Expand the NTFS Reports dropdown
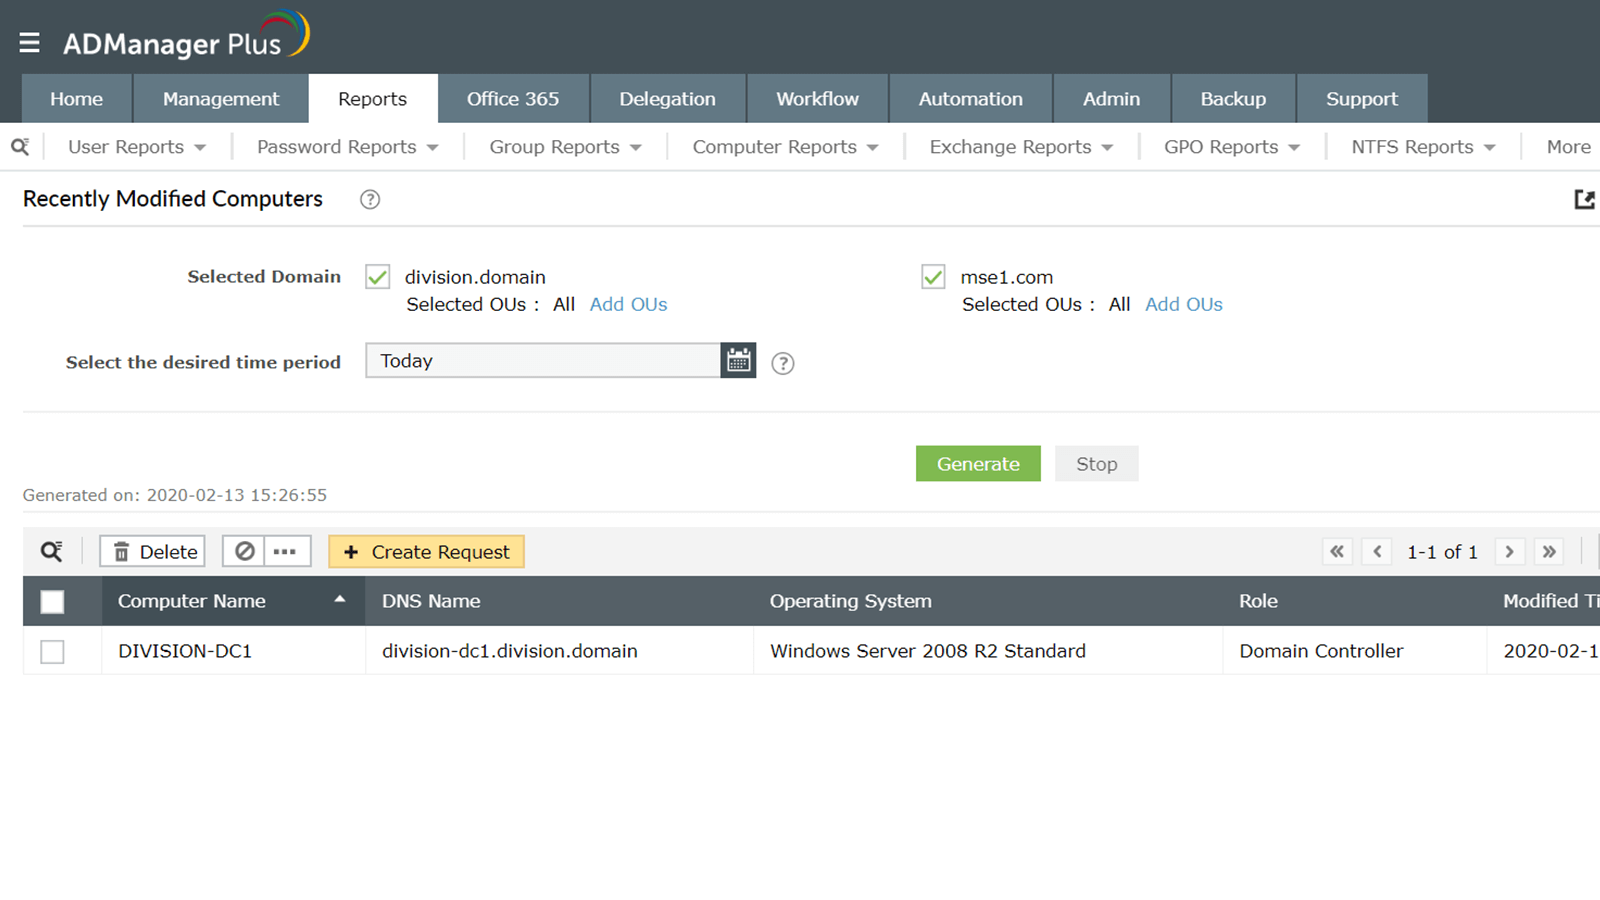 tap(1423, 147)
